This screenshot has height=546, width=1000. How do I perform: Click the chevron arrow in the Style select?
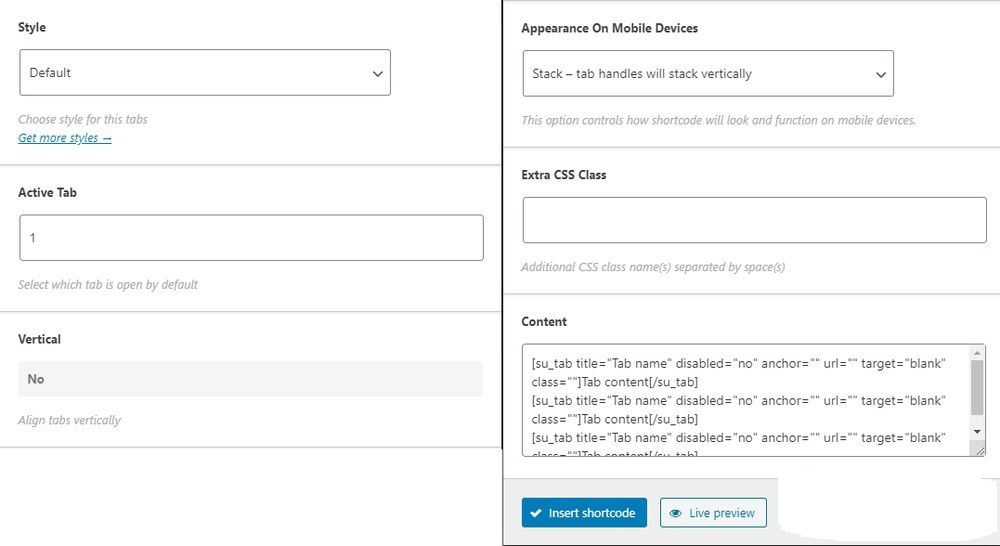[377, 74]
